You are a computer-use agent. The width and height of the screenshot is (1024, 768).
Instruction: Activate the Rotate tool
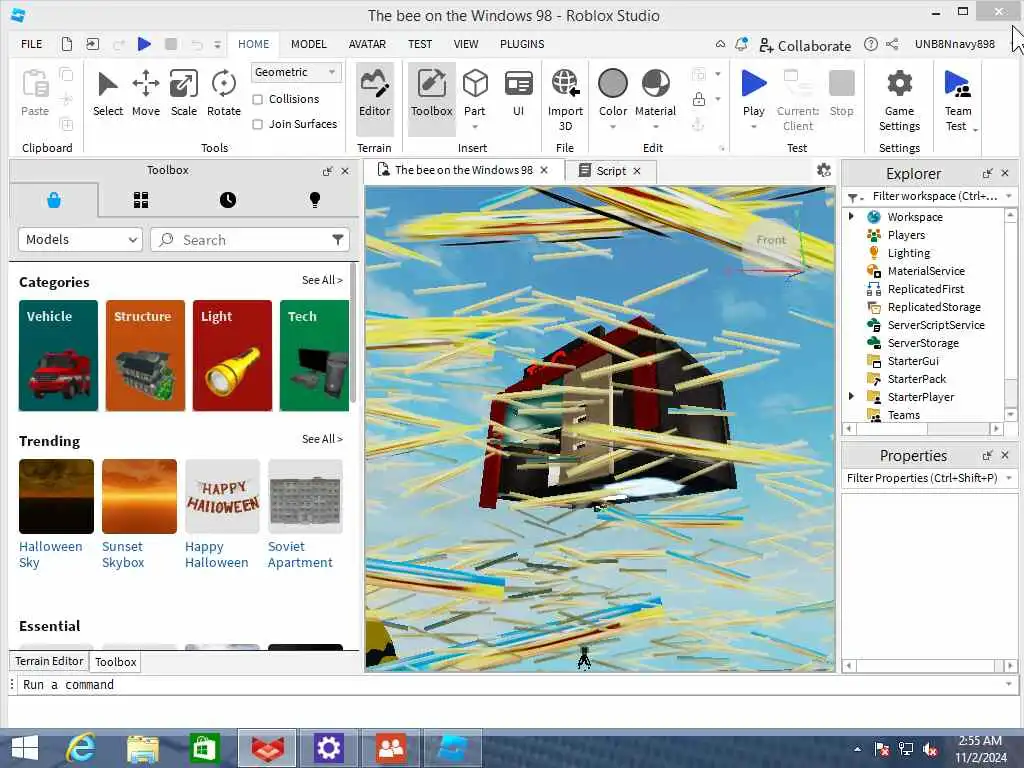pyautogui.click(x=224, y=95)
